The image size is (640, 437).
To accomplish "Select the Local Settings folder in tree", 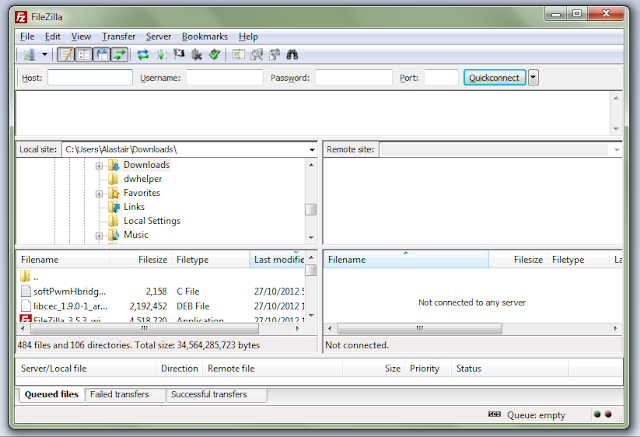I will point(152,221).
